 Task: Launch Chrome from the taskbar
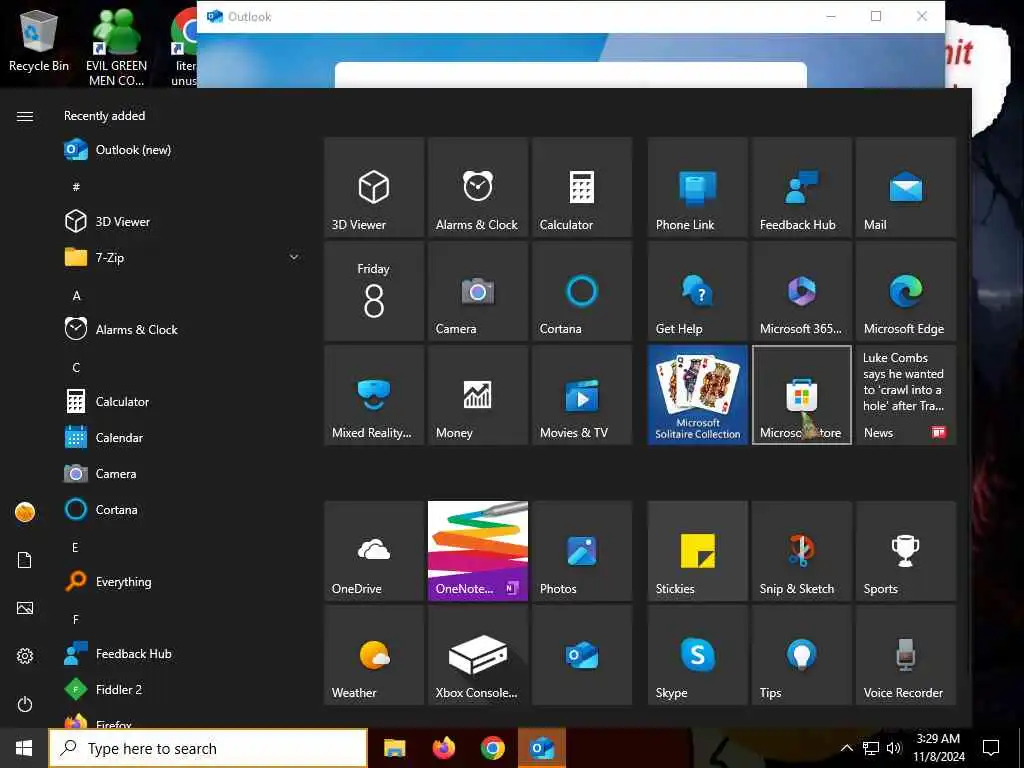point(493,748)
